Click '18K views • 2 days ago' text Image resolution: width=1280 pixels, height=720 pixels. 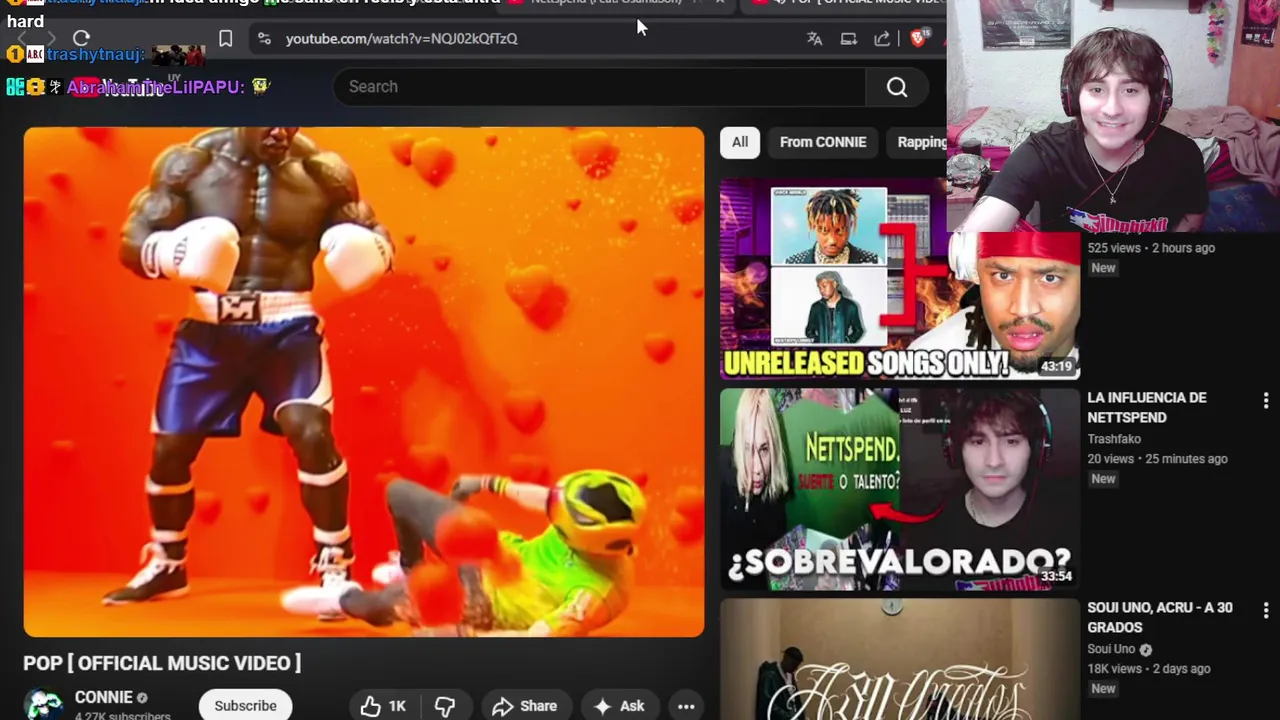[x=1149, y=669]
